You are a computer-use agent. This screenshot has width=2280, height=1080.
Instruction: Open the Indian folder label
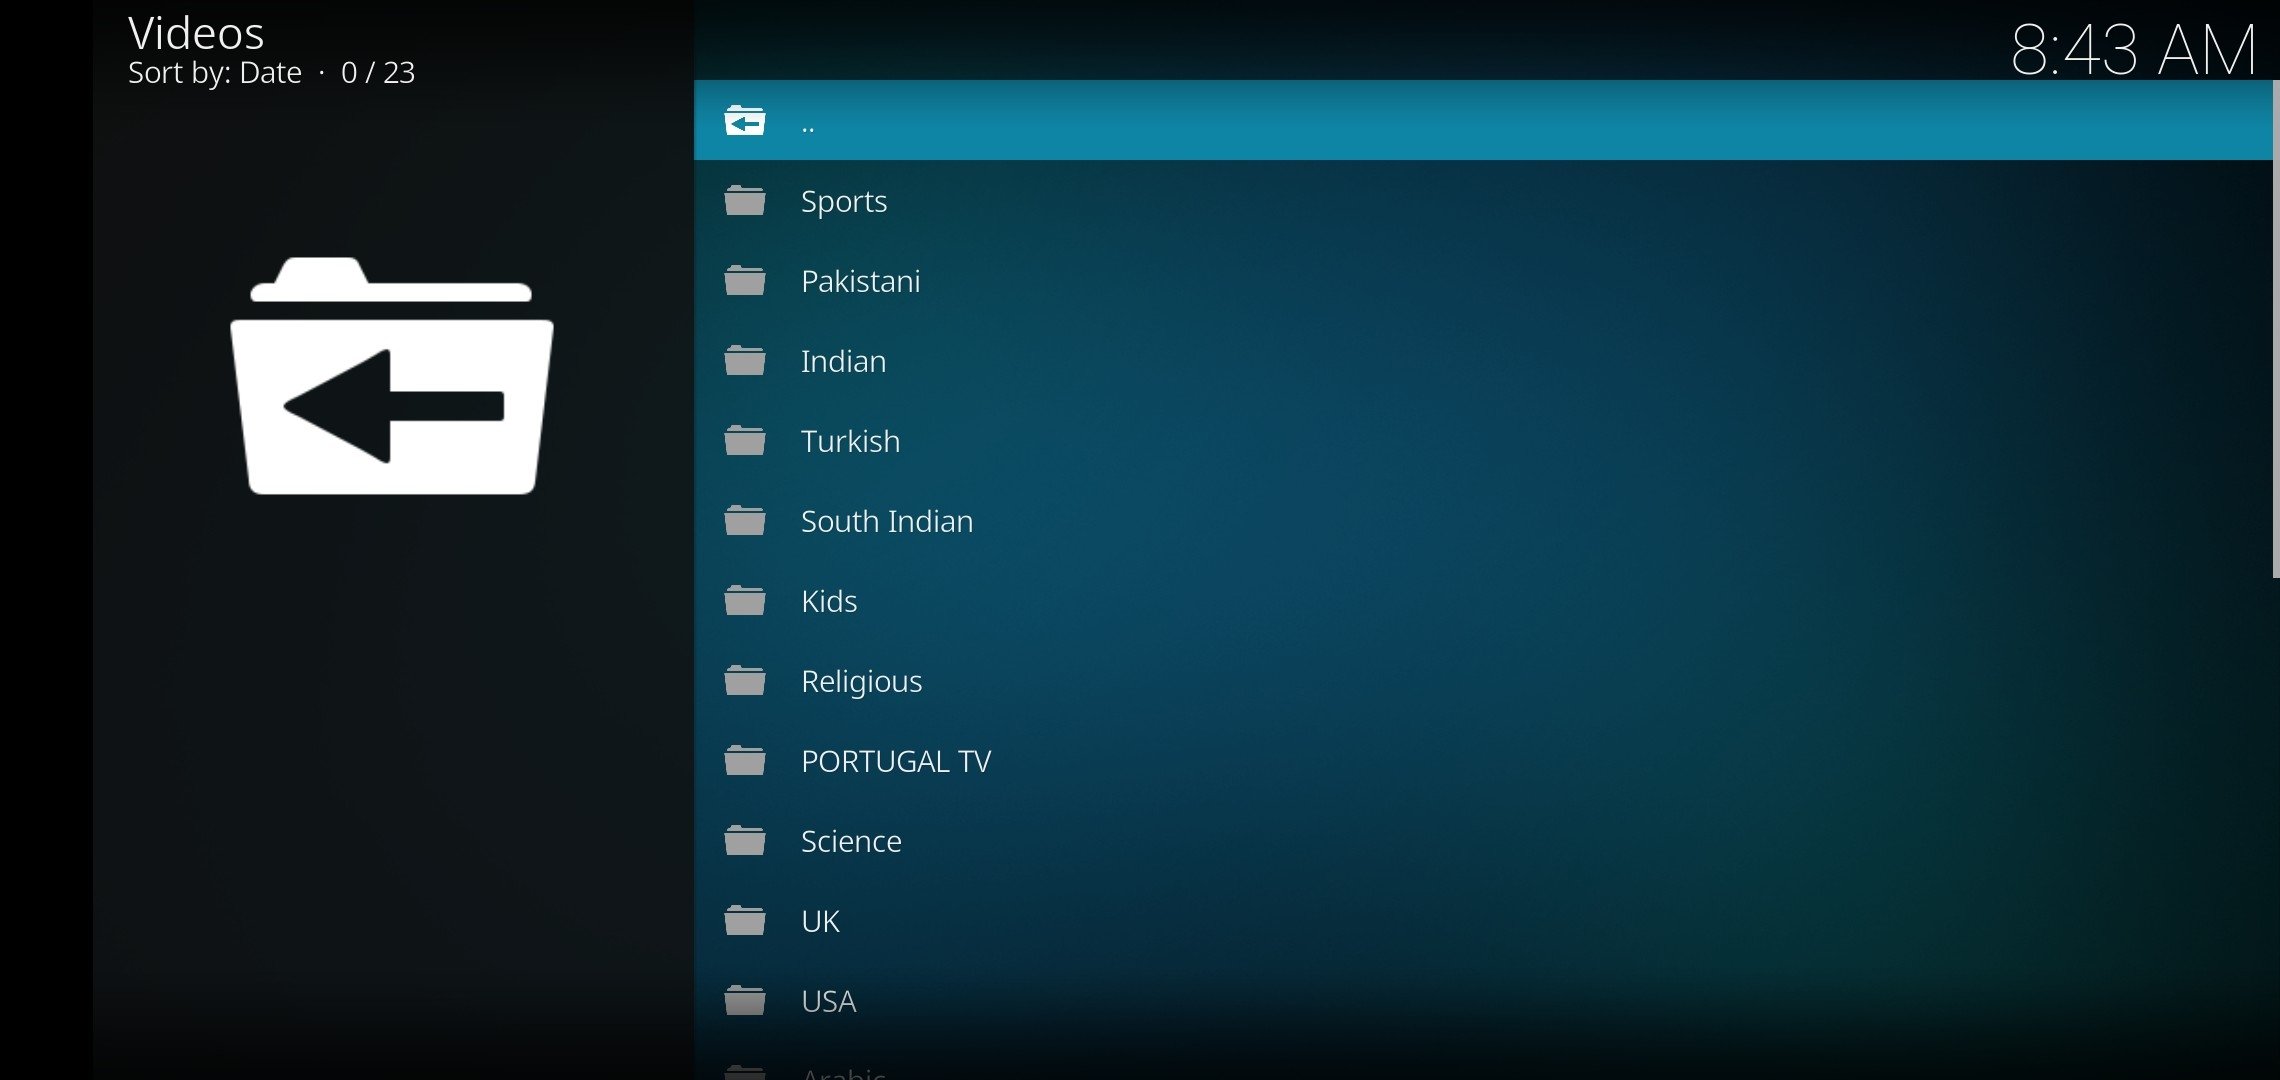844,361
